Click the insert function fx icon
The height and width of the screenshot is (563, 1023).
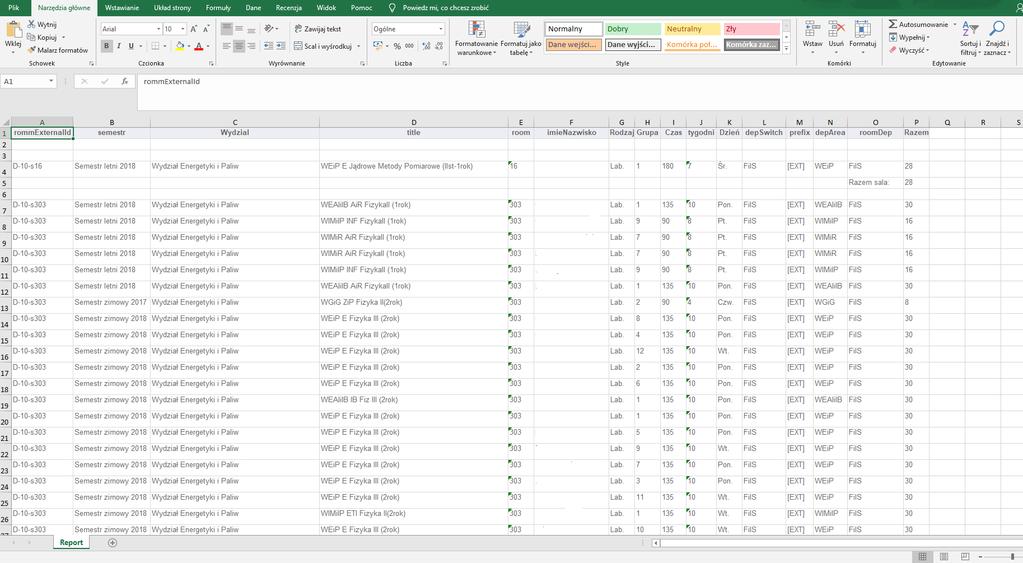[124, 82]
